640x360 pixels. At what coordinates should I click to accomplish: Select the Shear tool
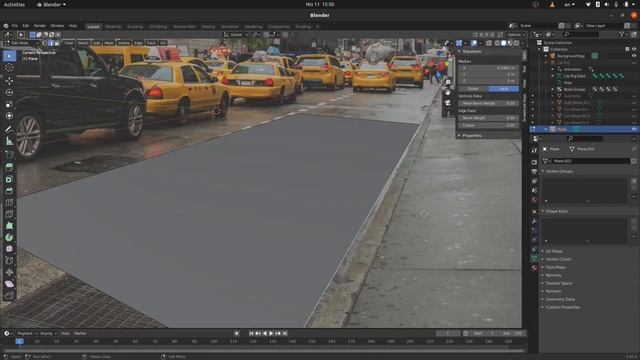(9, 284)
